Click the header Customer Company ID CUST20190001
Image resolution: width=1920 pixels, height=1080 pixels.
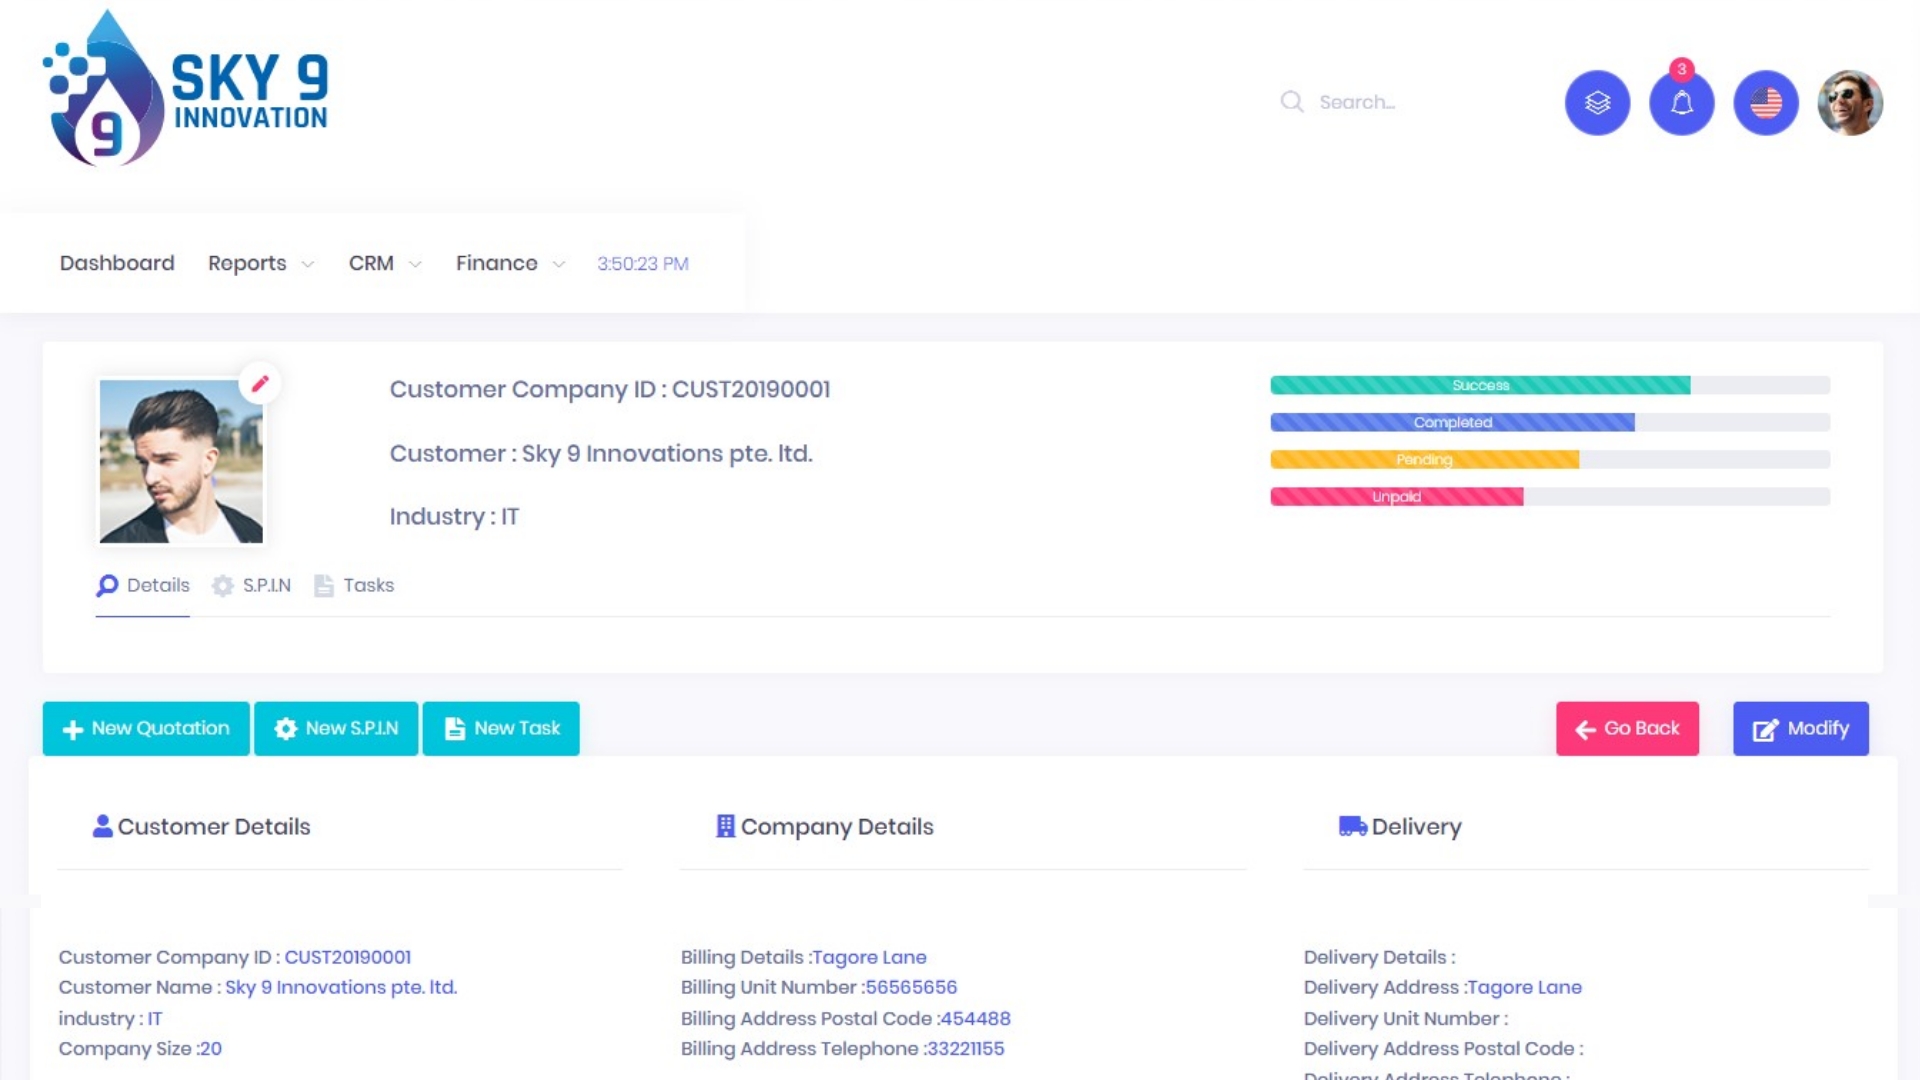pyautogui.click(x=609, y=390)
